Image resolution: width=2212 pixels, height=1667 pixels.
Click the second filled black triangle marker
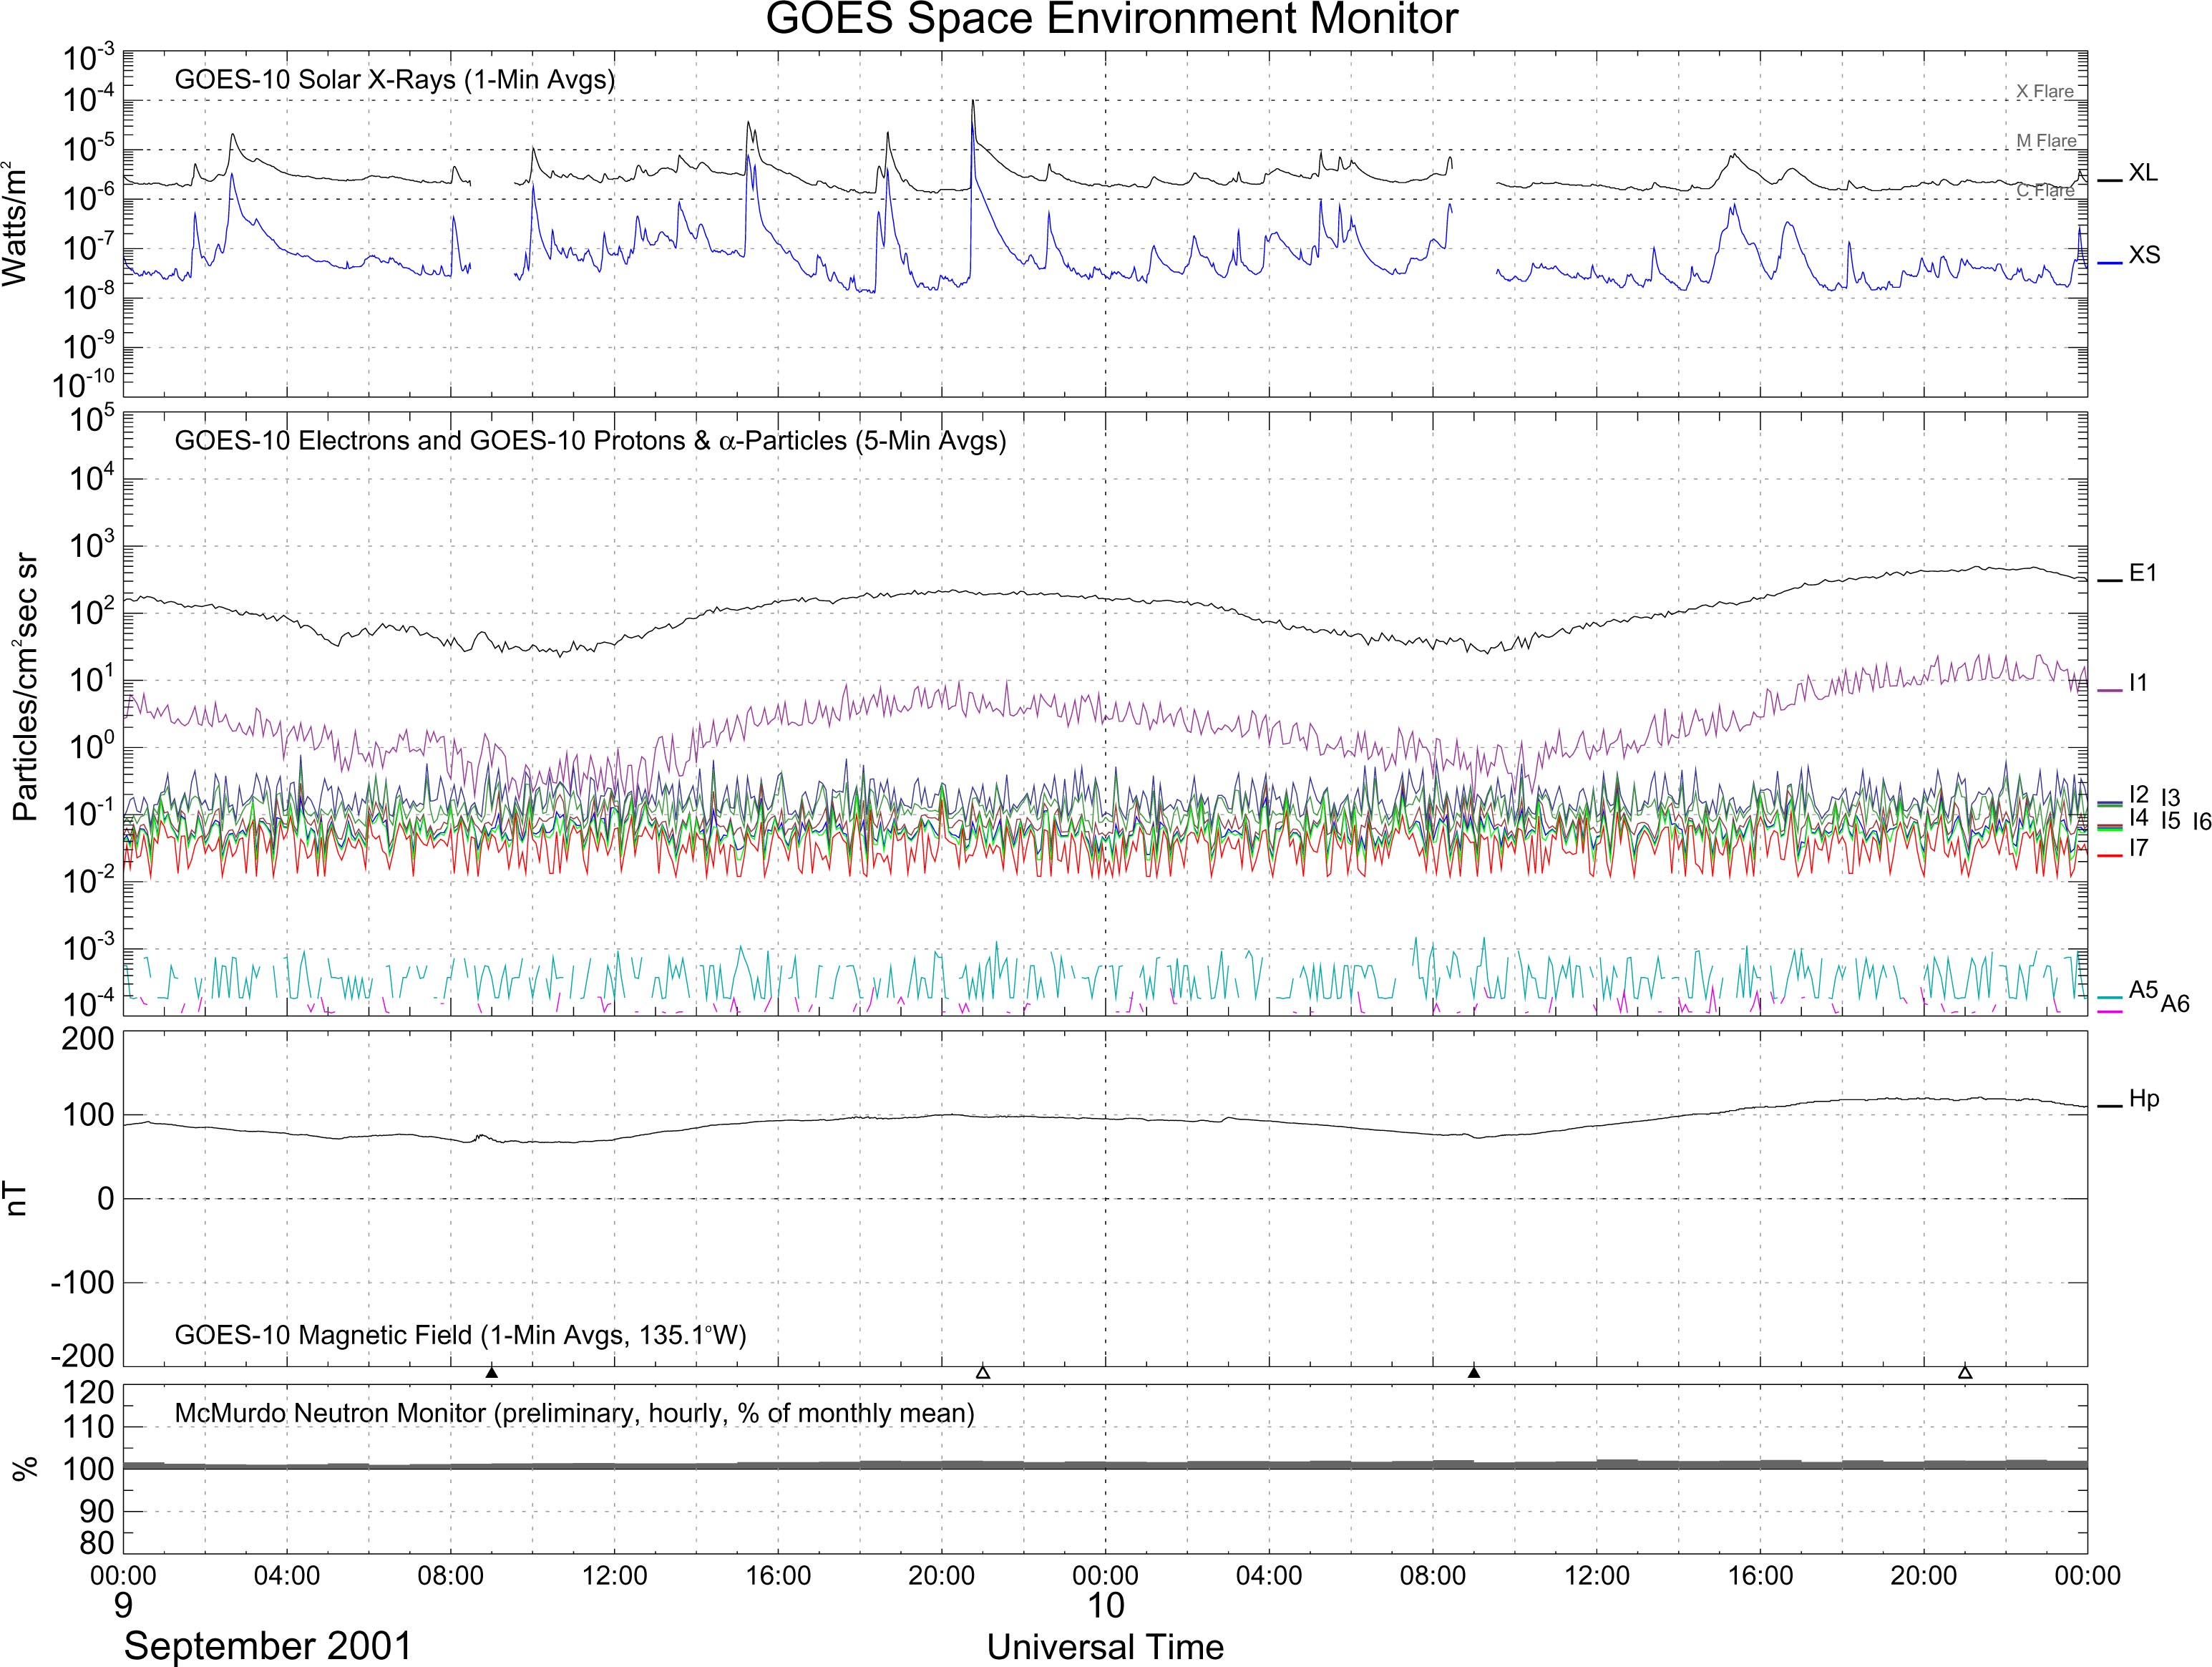(1473, 1372)
